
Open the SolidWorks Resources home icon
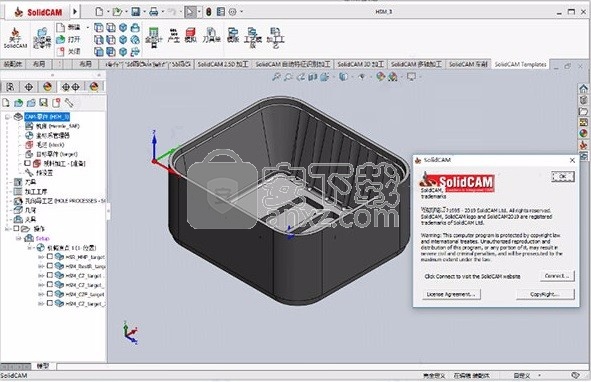[x=583, y=89]
